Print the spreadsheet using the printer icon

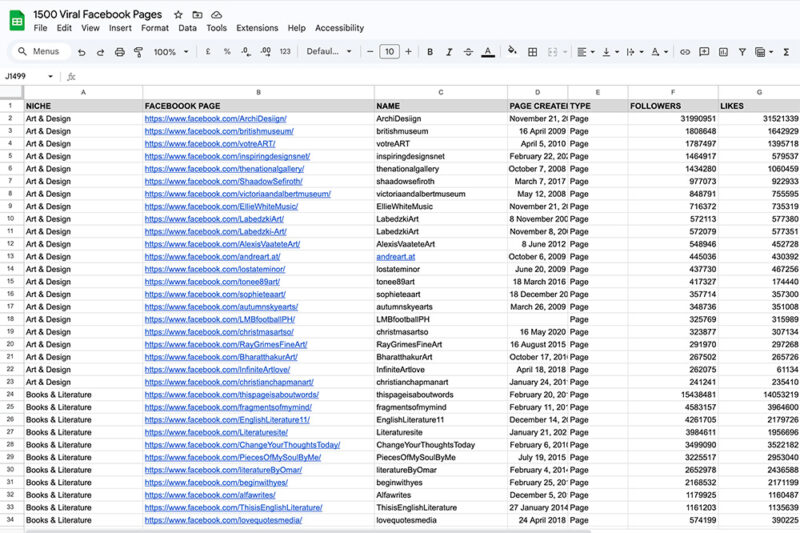pyautogui.click(x=119, y=52)
